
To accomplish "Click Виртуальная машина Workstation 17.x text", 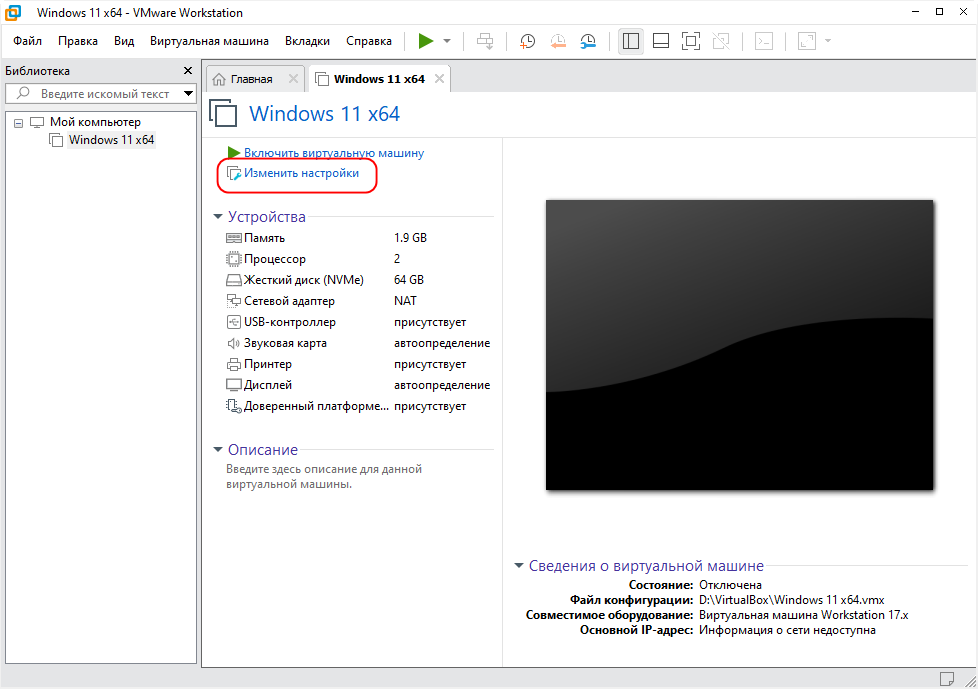I will point(803,615).
